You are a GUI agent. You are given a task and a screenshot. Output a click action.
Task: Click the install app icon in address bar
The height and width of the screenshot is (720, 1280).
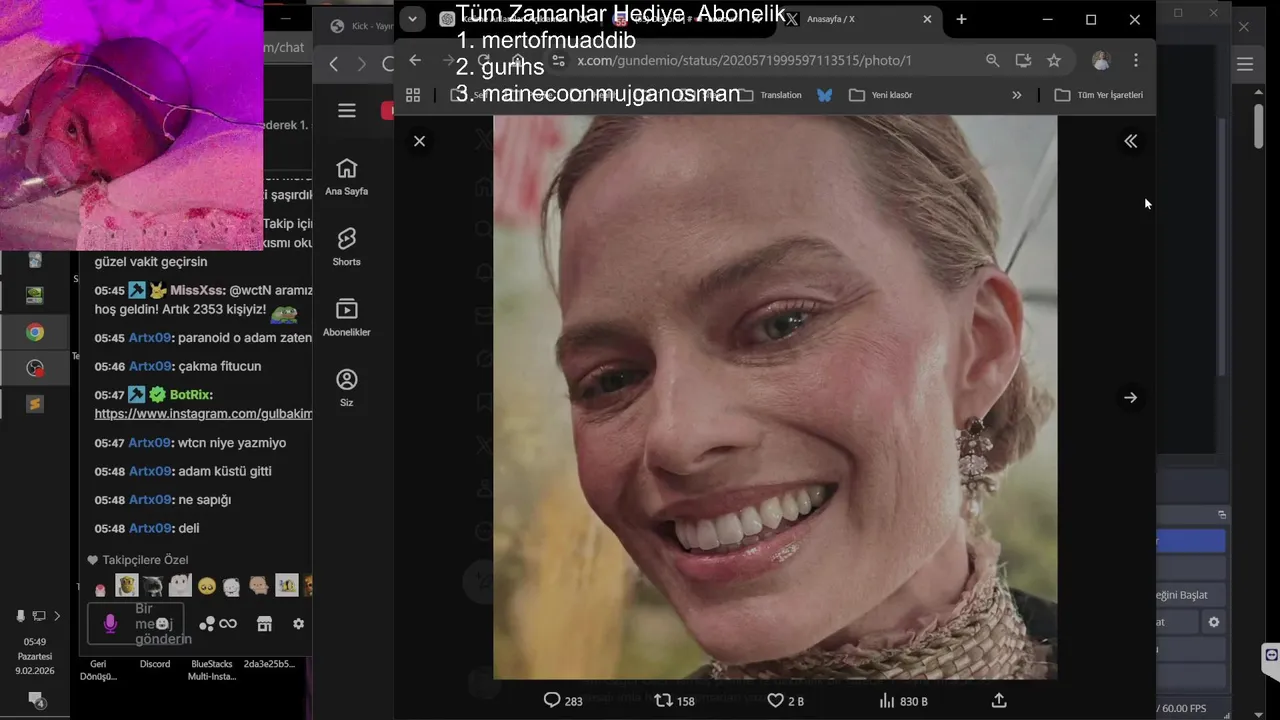(1023, 60)
